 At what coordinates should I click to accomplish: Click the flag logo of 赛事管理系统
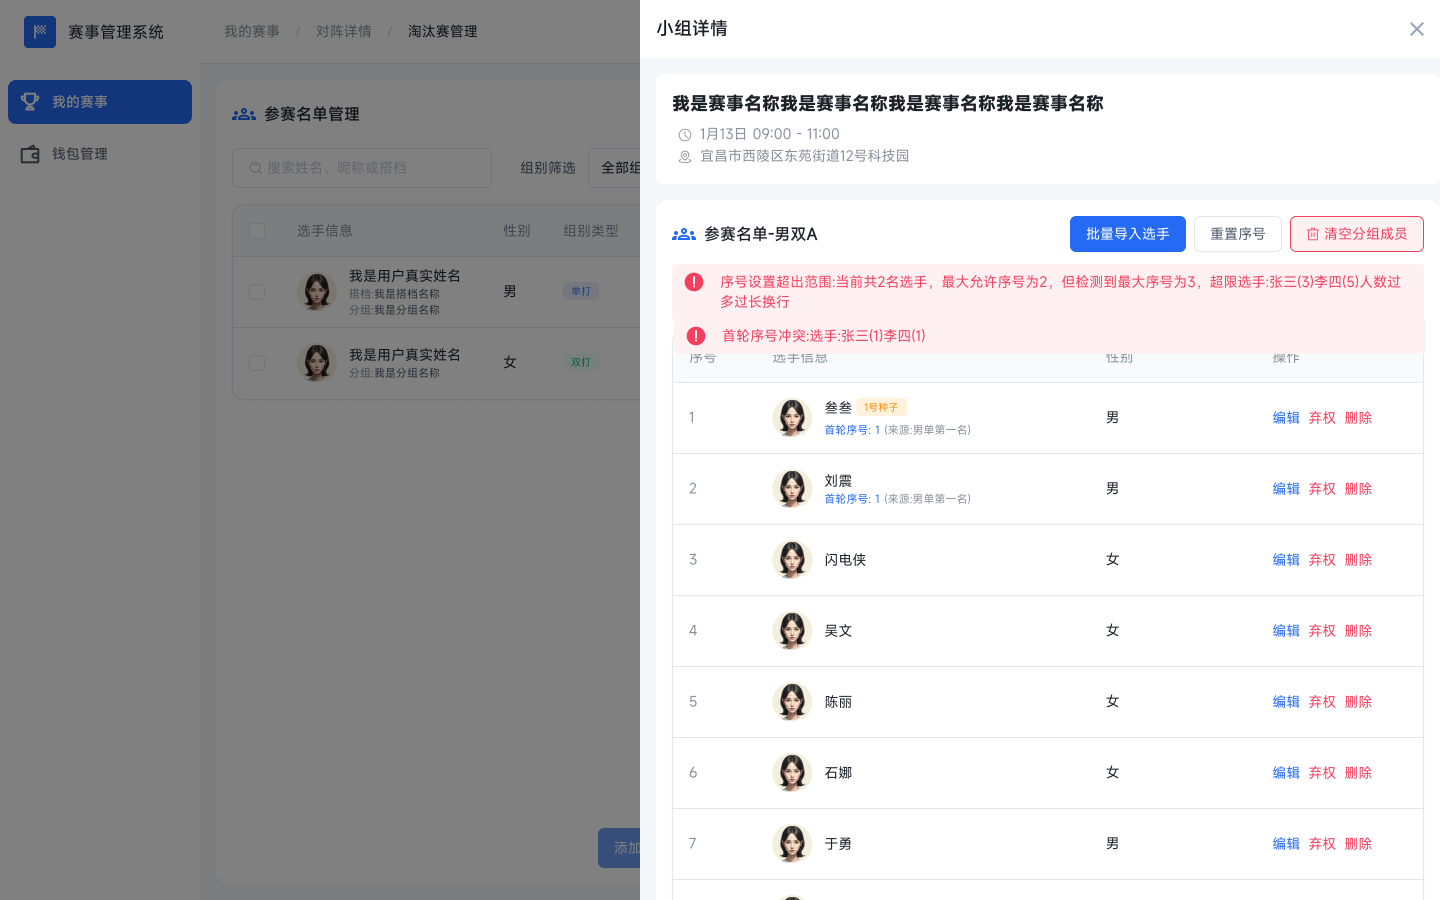(40, 32)
